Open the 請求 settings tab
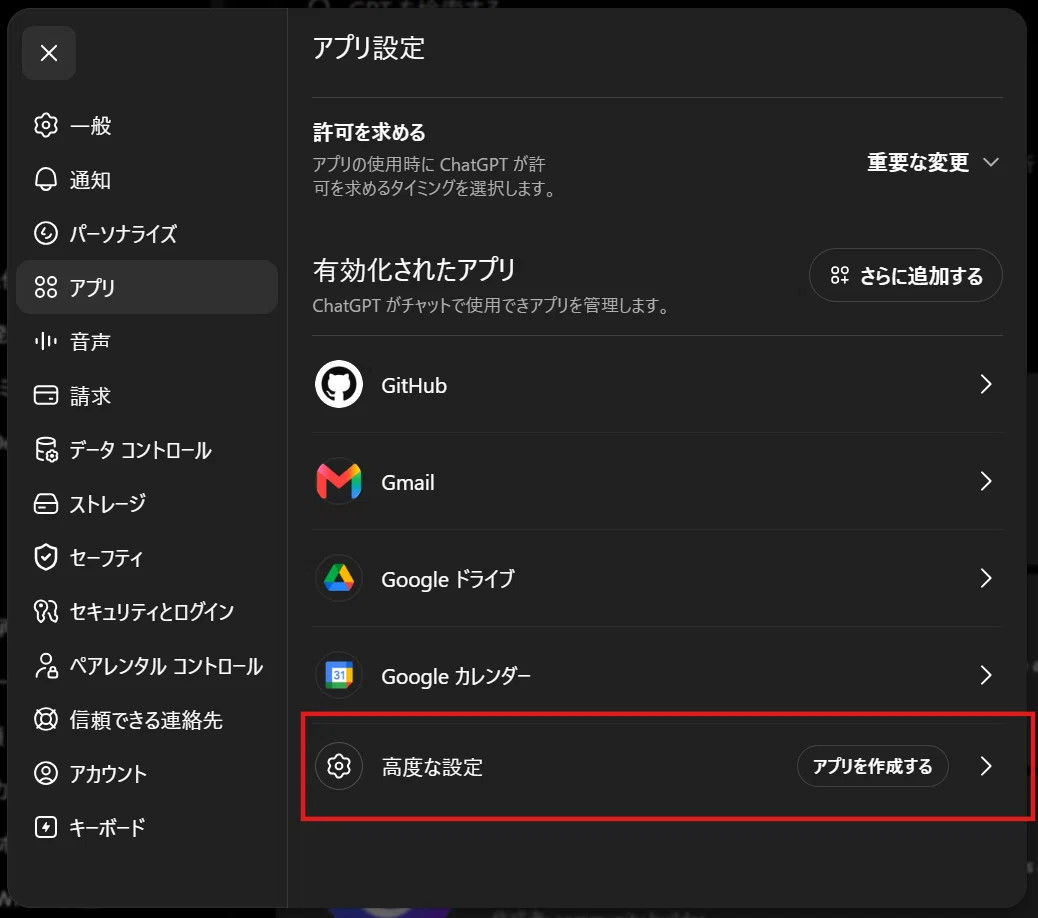The height and width of the screenshot is (918, 1038). (x=147, y=395)
